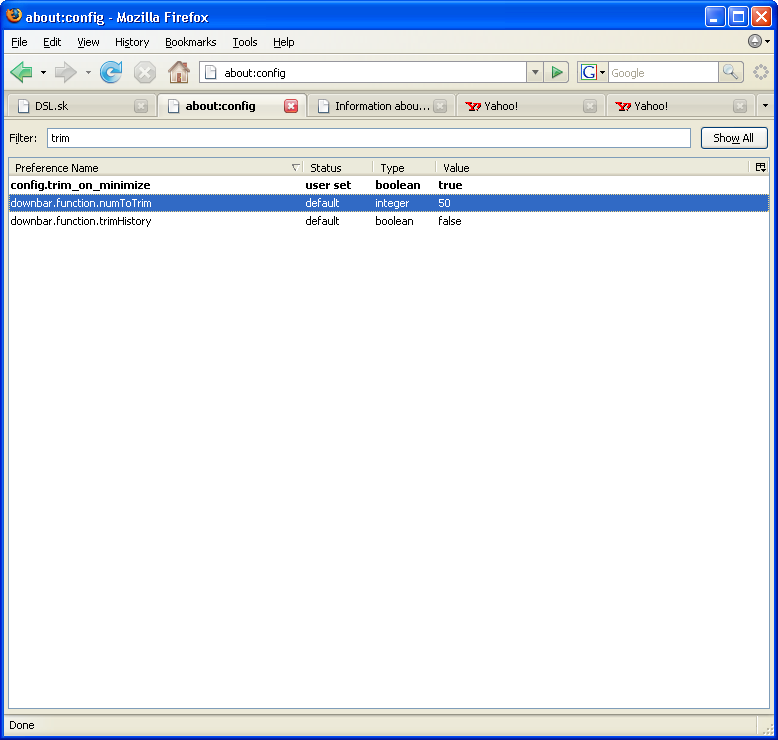Click the magnifier search button
The image size is (778, 740).
tap(730, 72)
